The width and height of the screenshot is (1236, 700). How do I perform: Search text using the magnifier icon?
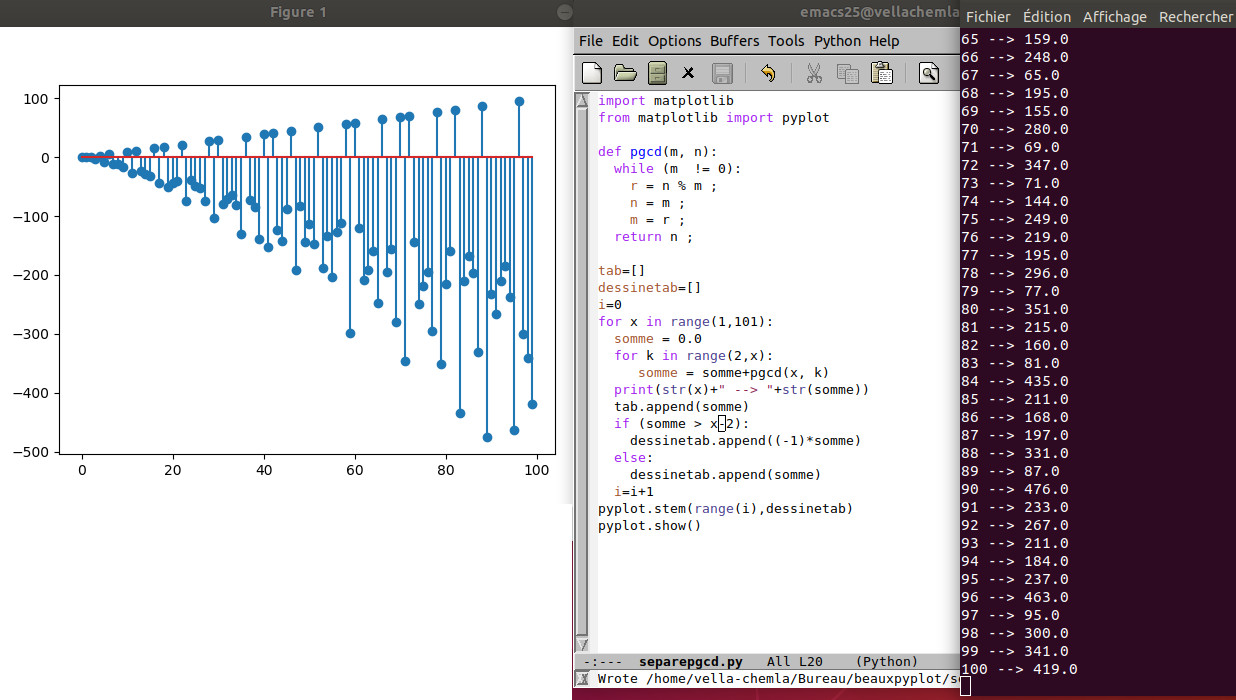point(929,72)
